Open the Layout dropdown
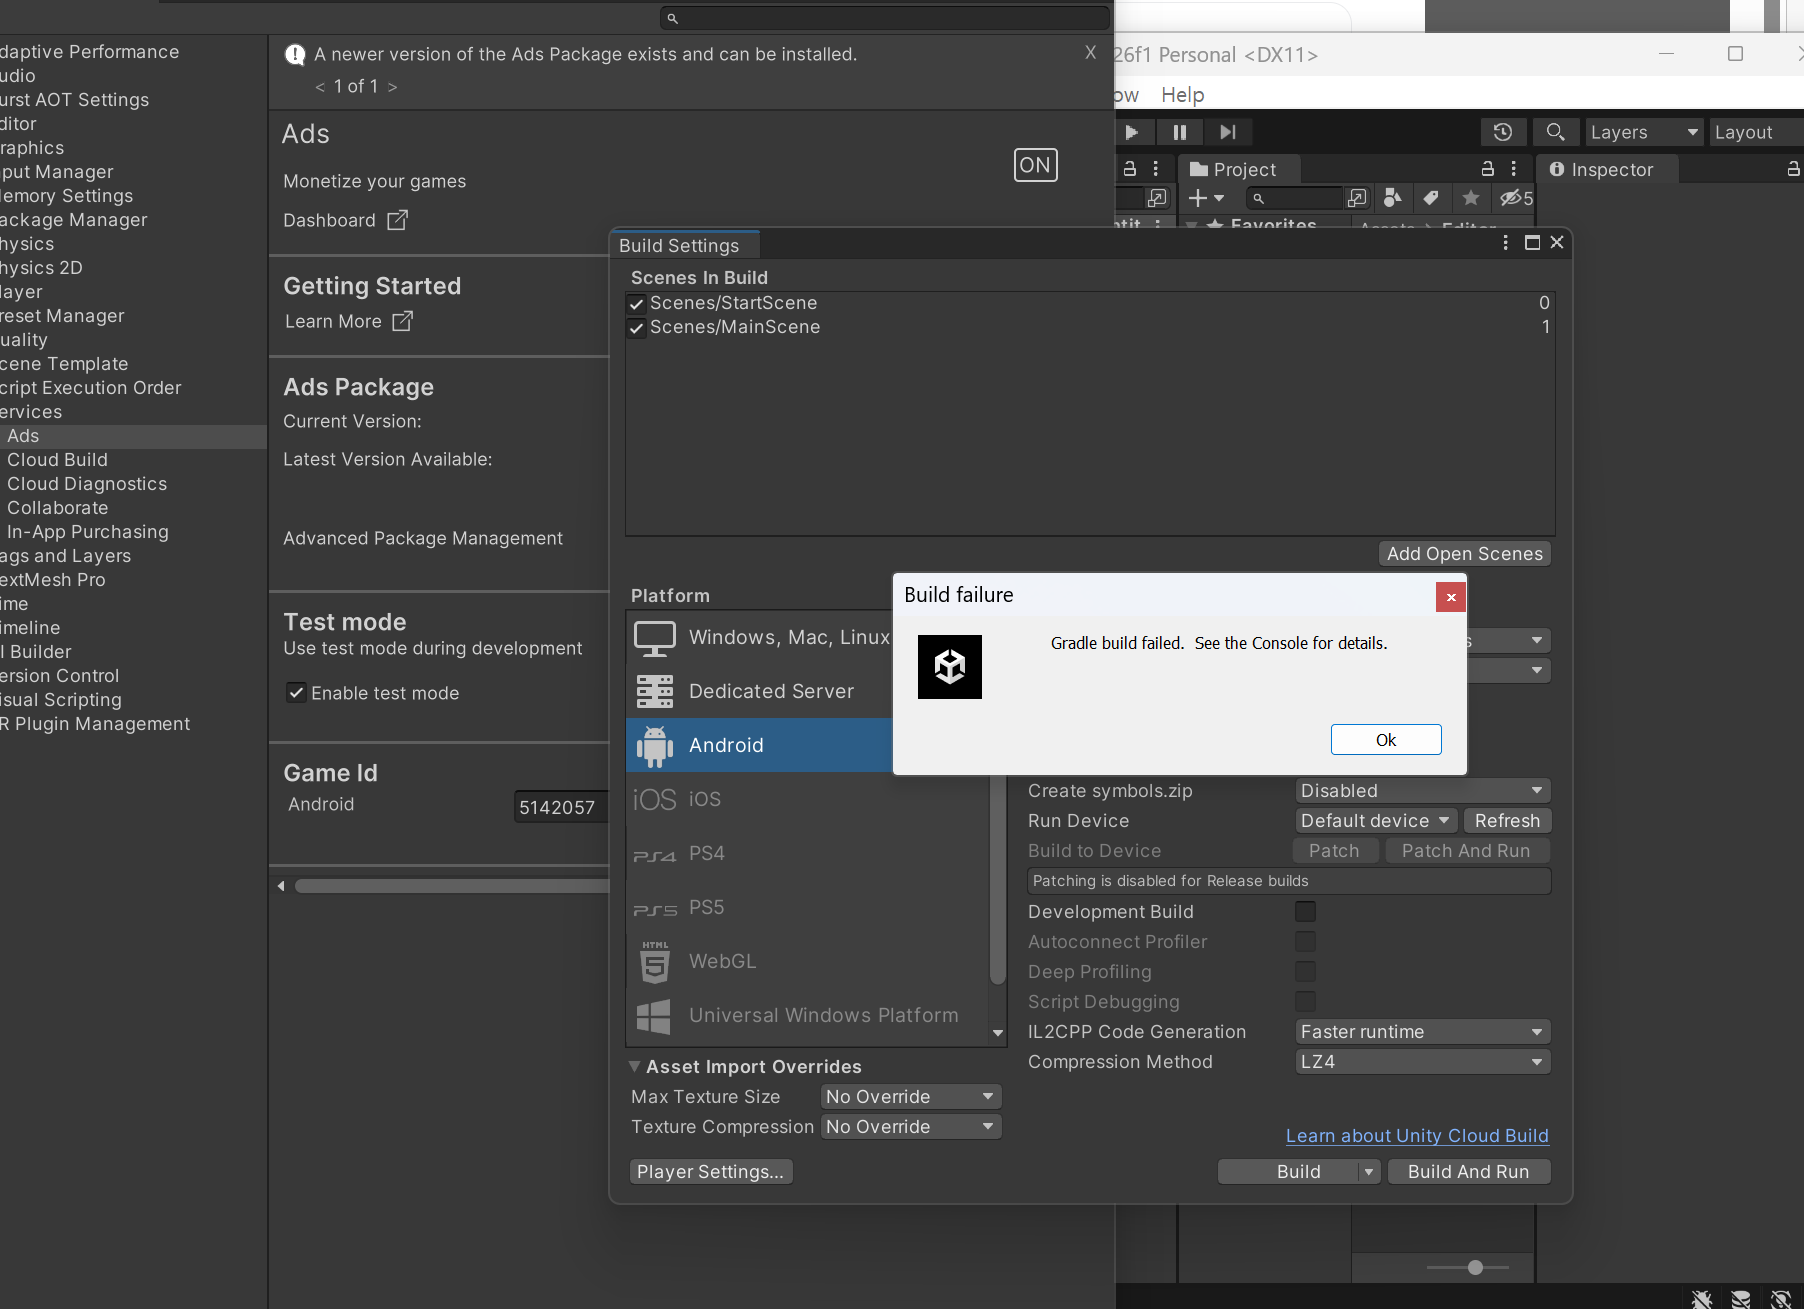1804x1309 pixels. [1755, 132]
